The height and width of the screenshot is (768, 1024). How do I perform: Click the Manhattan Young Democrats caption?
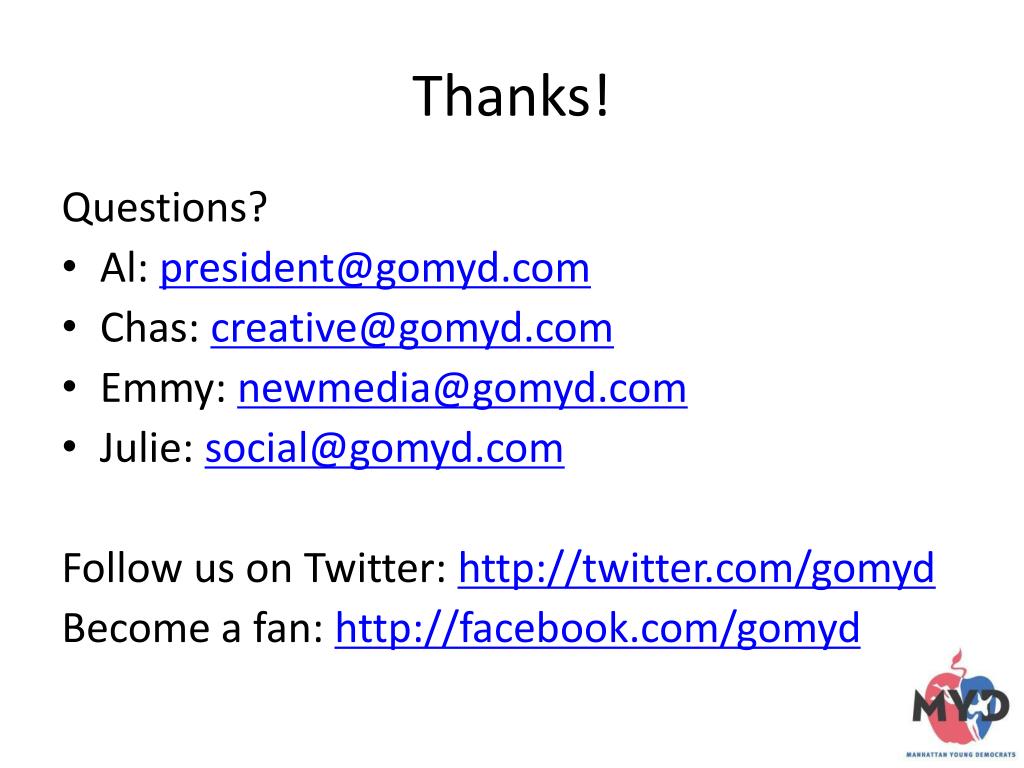(961, 754)
